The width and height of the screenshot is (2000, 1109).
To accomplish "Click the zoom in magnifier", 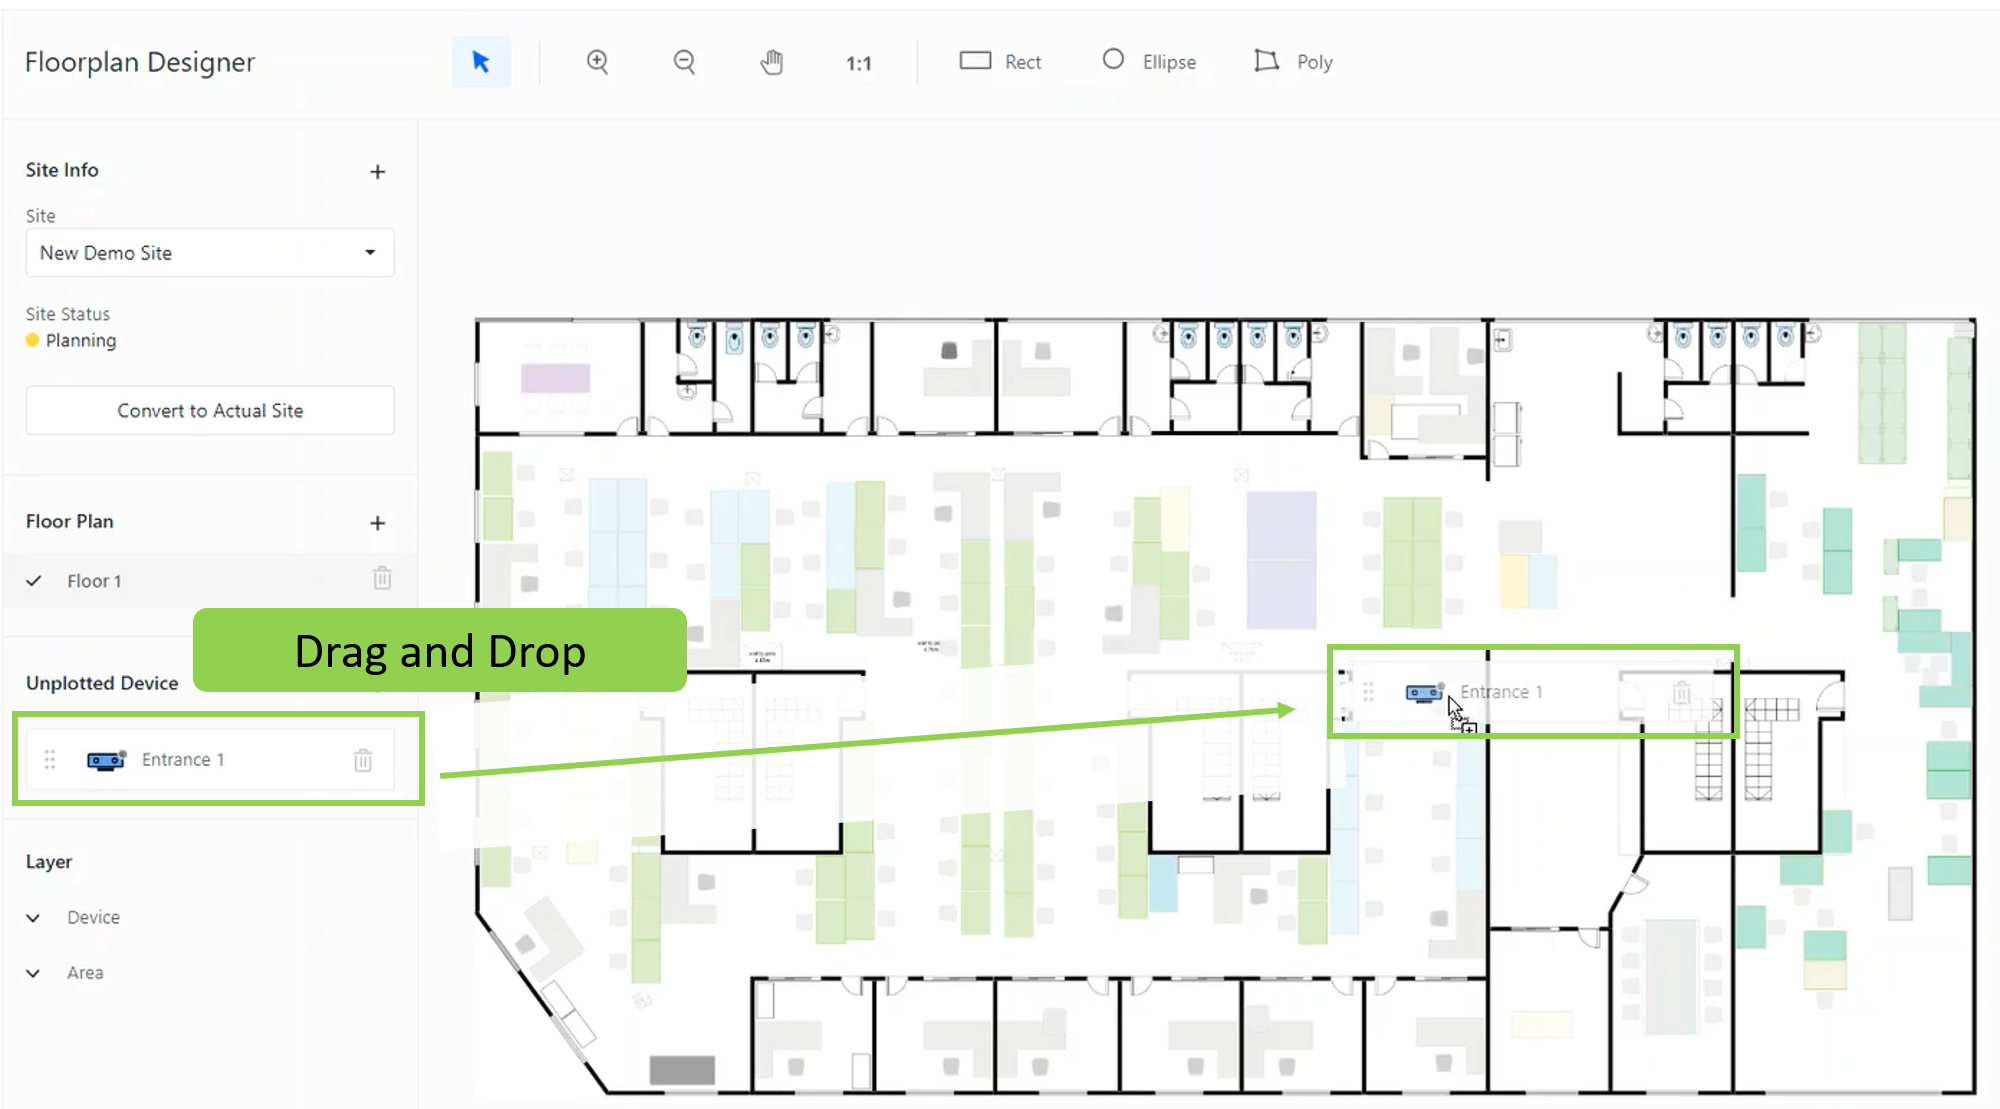I will tap(597, 62).
